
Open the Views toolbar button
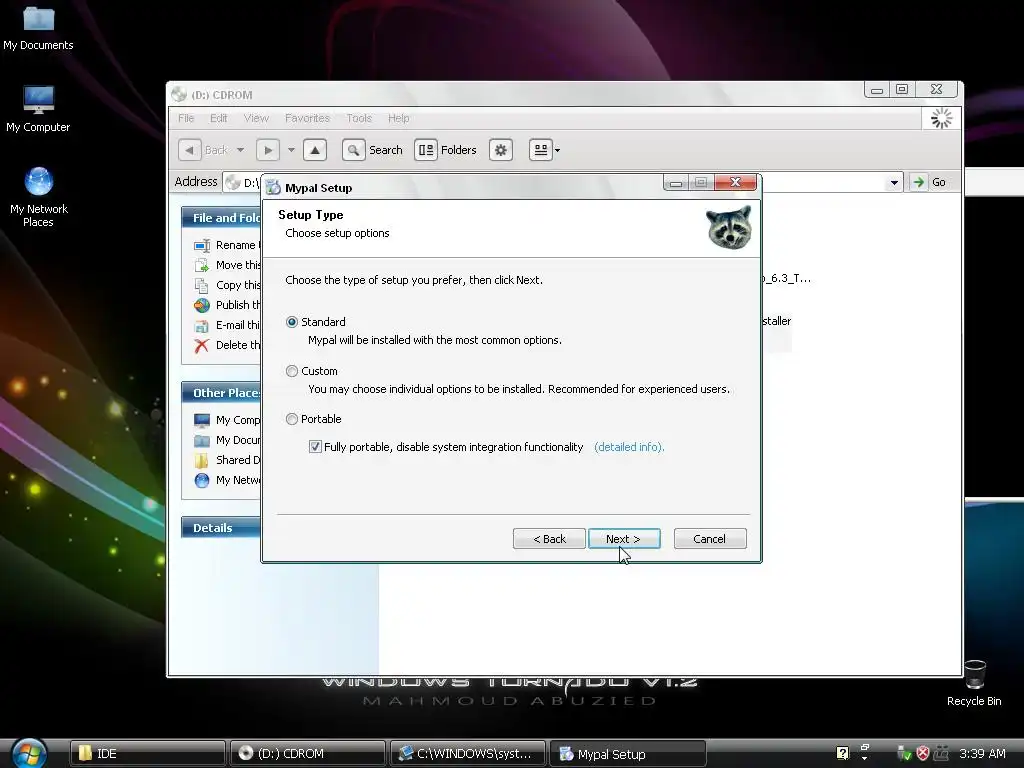click(x=541, y=150)
